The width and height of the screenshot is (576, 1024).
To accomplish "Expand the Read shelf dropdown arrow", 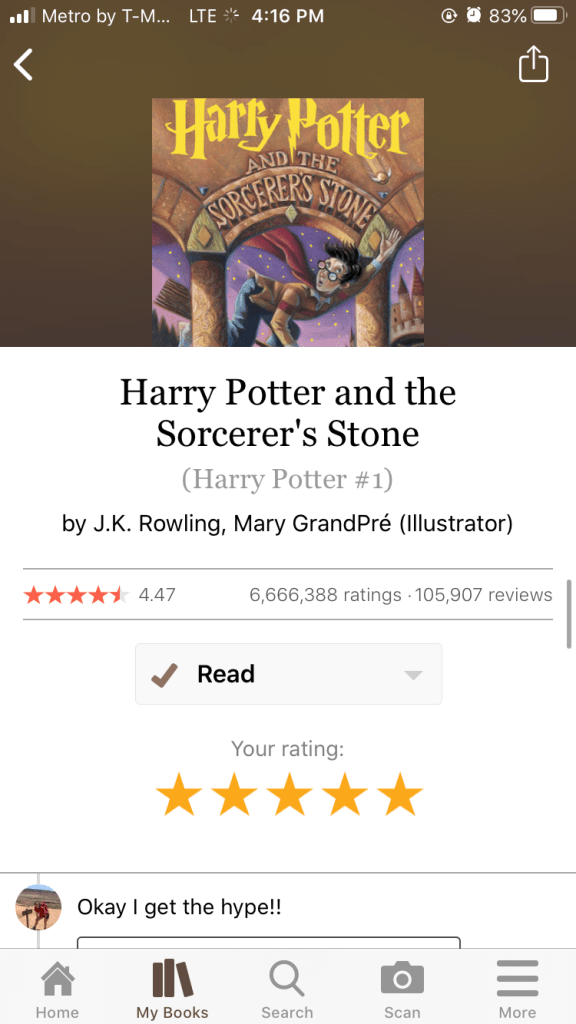I will (413, 675).
